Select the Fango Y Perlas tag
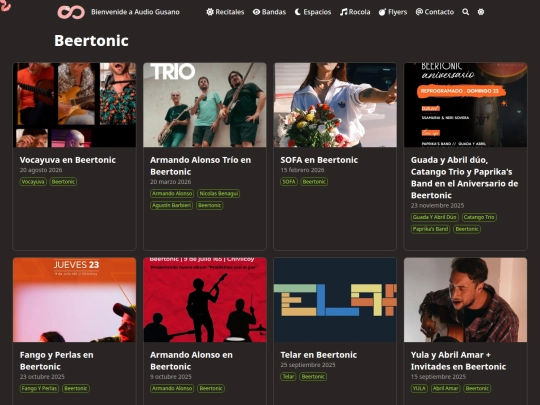The width and height of the screenshot is (540, 405). point(39,388)
